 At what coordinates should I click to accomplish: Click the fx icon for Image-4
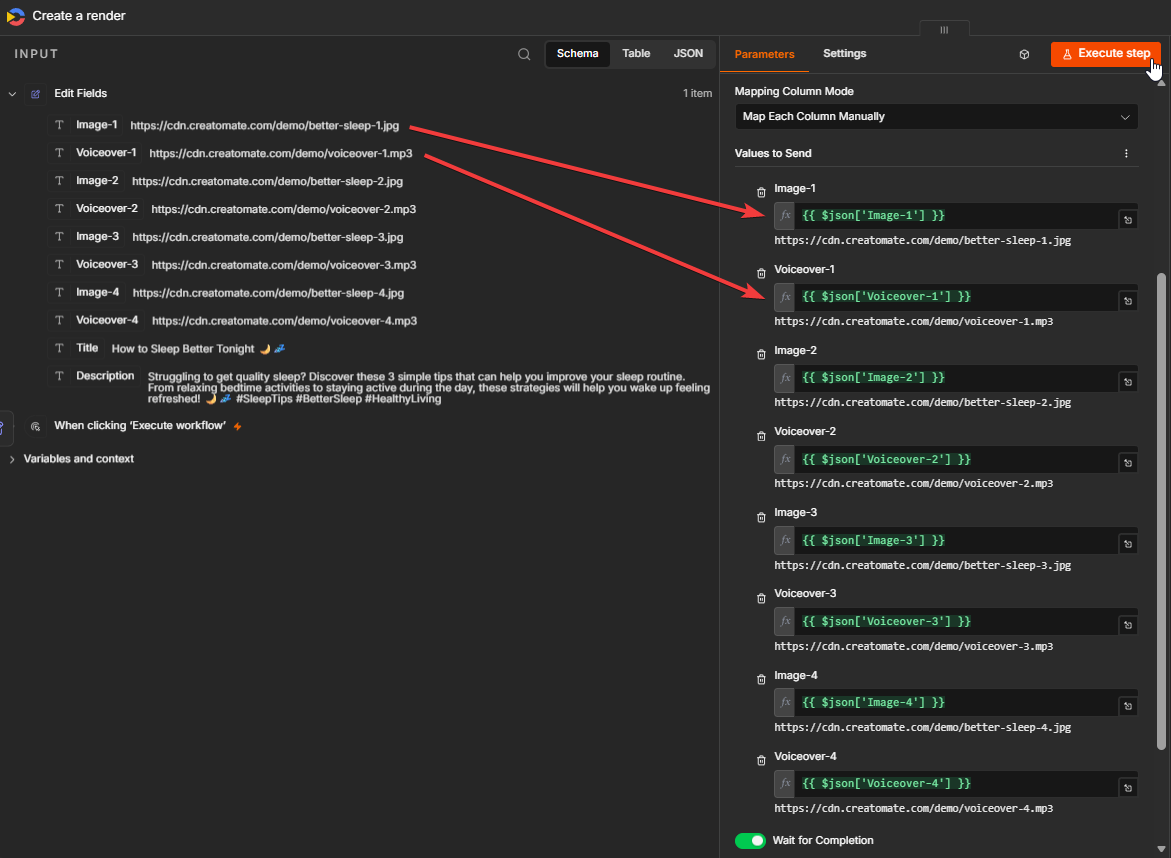(784, 702)
